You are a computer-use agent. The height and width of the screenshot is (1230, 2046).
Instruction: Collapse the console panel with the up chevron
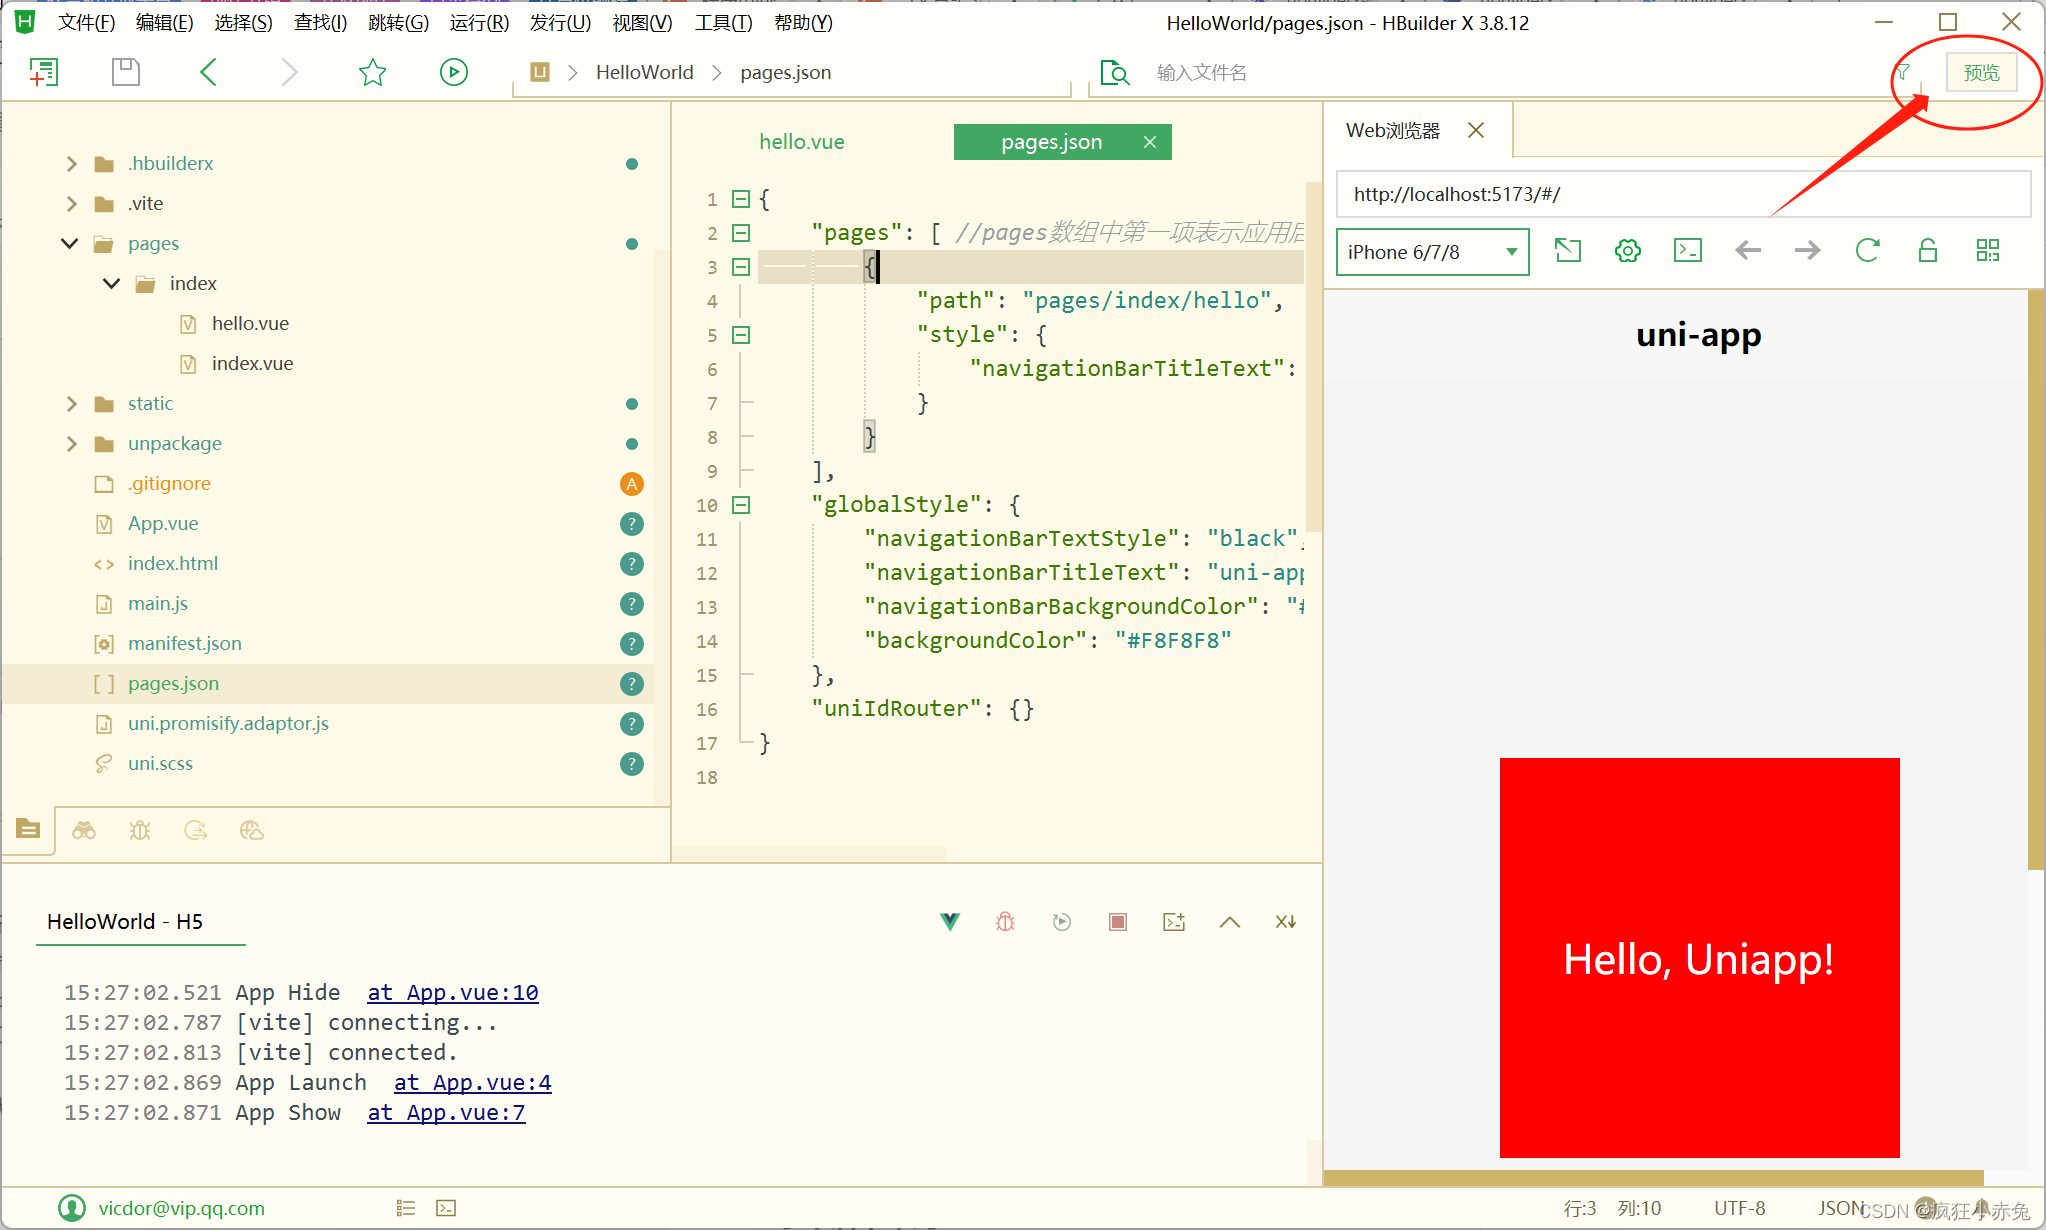(1230, 922)
